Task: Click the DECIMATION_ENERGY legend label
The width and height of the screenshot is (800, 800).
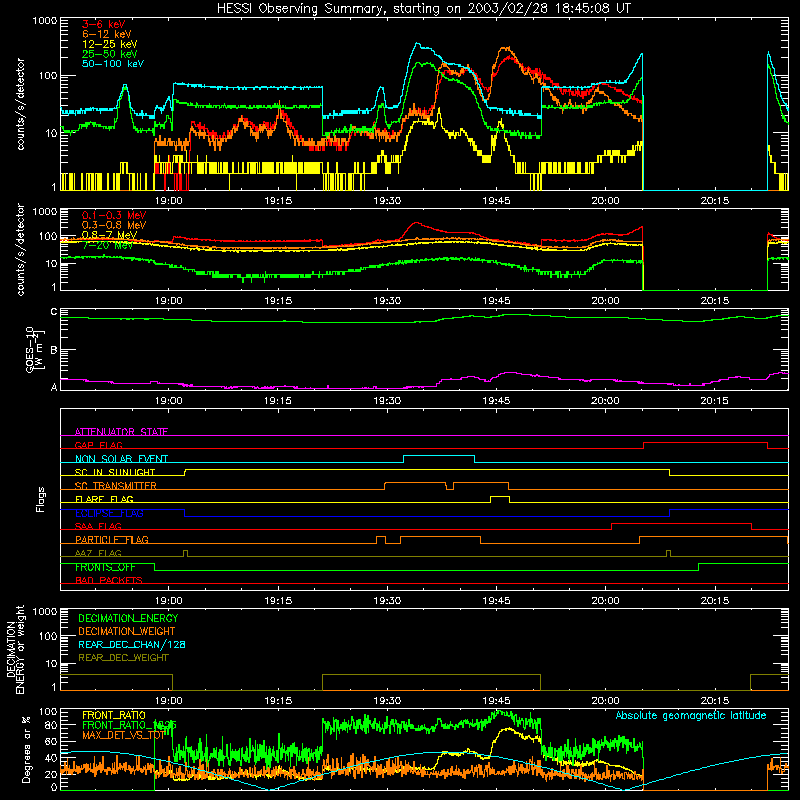Action: tap(128, 618)
